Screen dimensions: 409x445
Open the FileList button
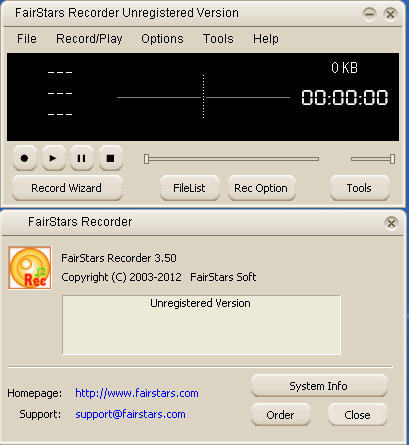click(189, 188)
